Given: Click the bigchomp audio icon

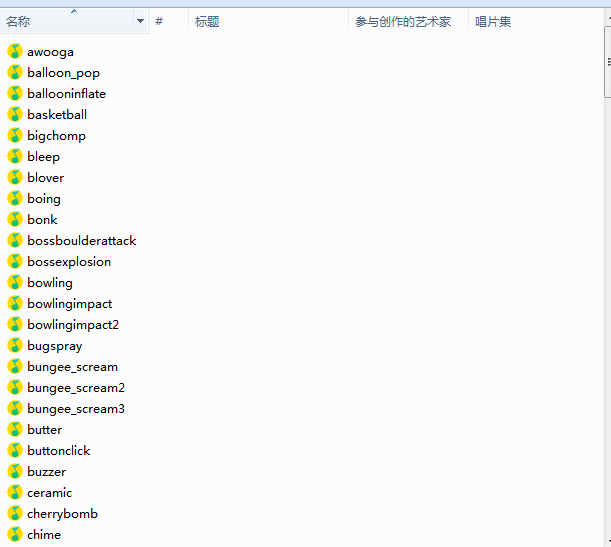Looking at the screenshot, I should click(x=15, y=136).
